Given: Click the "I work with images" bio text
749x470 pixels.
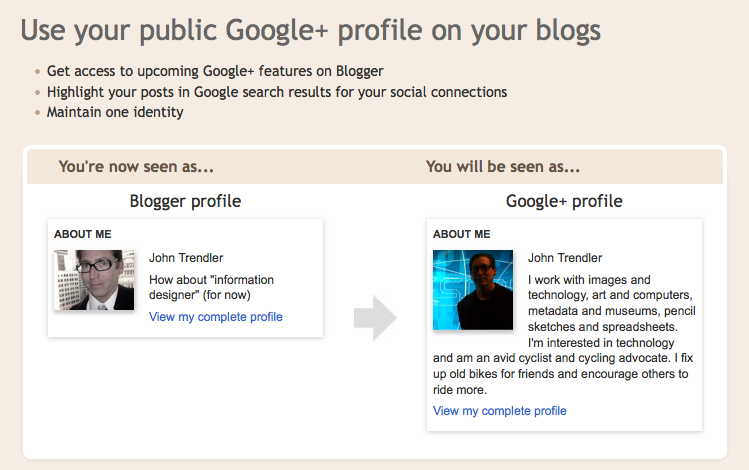Looking at the screenshot, I should click(x=589, y=280).
